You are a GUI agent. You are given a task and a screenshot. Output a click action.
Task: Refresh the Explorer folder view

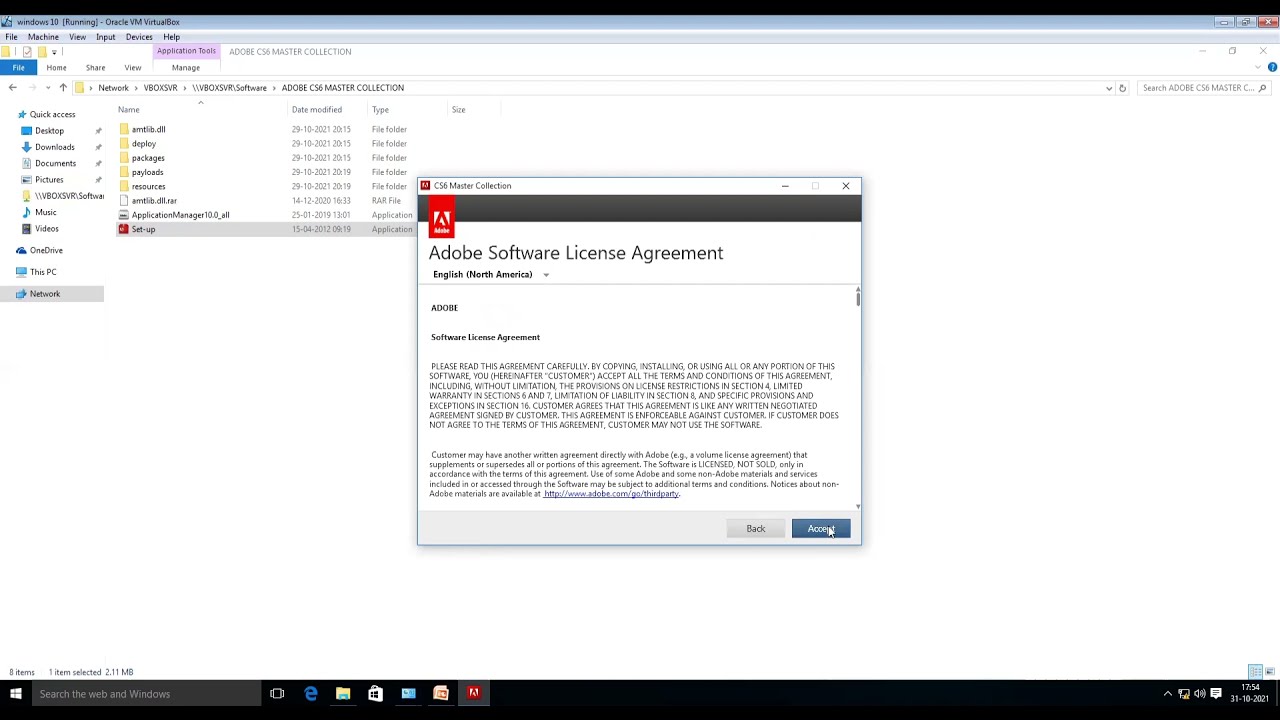1122,88
